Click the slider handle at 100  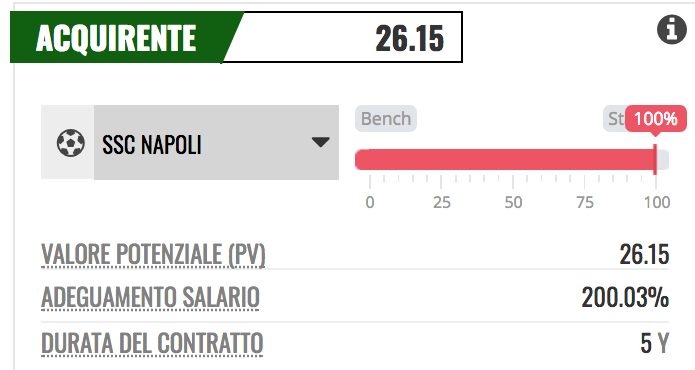point(656,160)
